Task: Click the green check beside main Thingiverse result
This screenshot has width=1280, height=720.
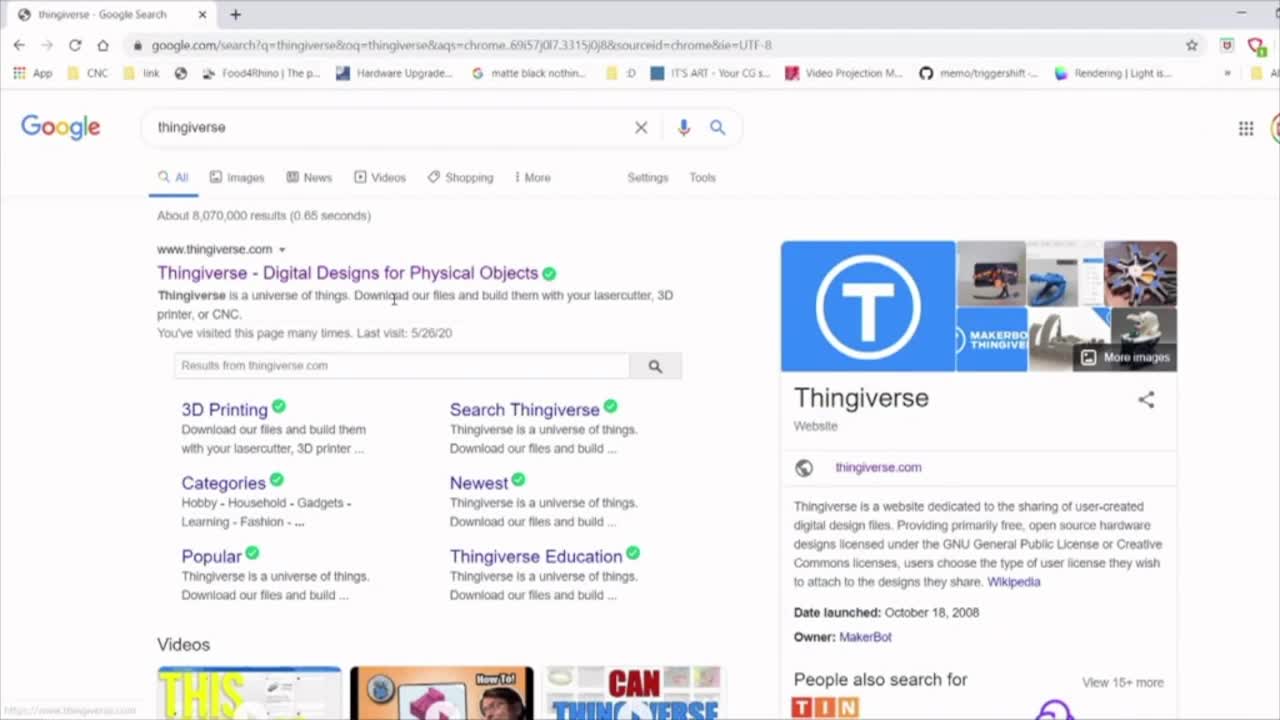Action: pos(549,273)
